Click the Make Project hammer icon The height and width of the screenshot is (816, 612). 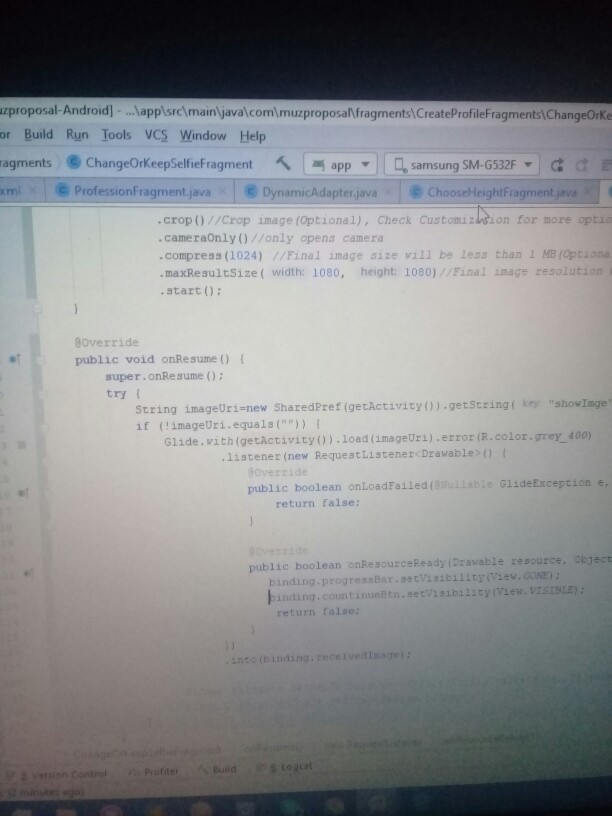[x=283, y=163]
